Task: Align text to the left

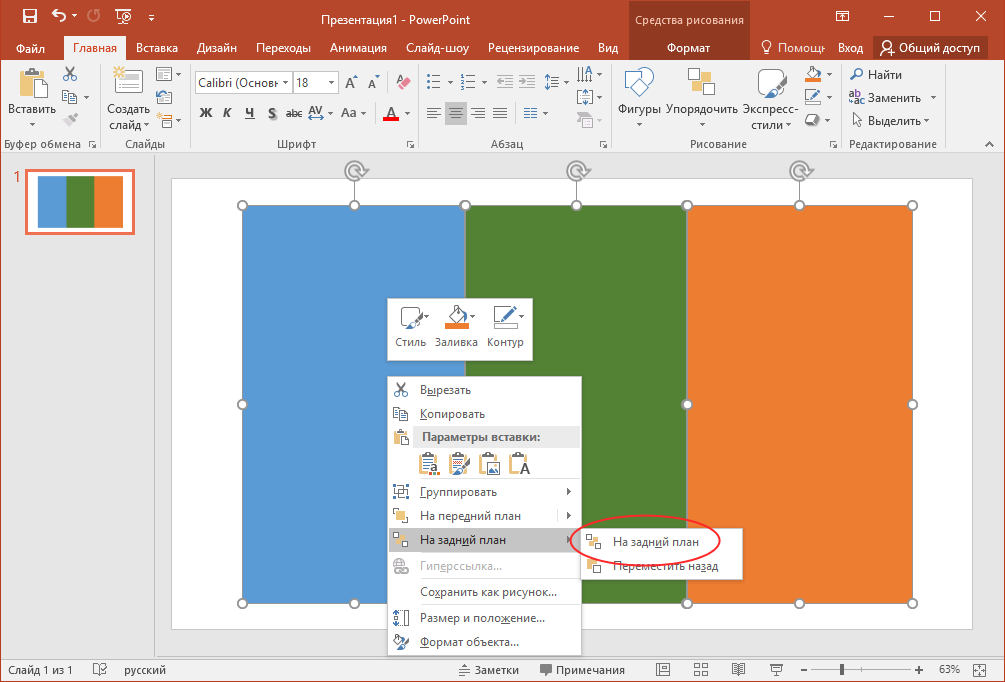Action: (434, 113)
